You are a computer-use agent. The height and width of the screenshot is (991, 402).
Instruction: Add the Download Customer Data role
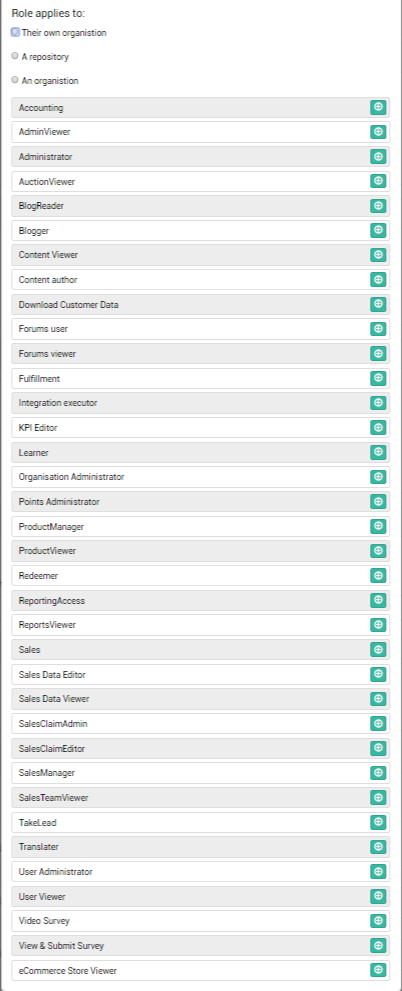tap(378, 304)
